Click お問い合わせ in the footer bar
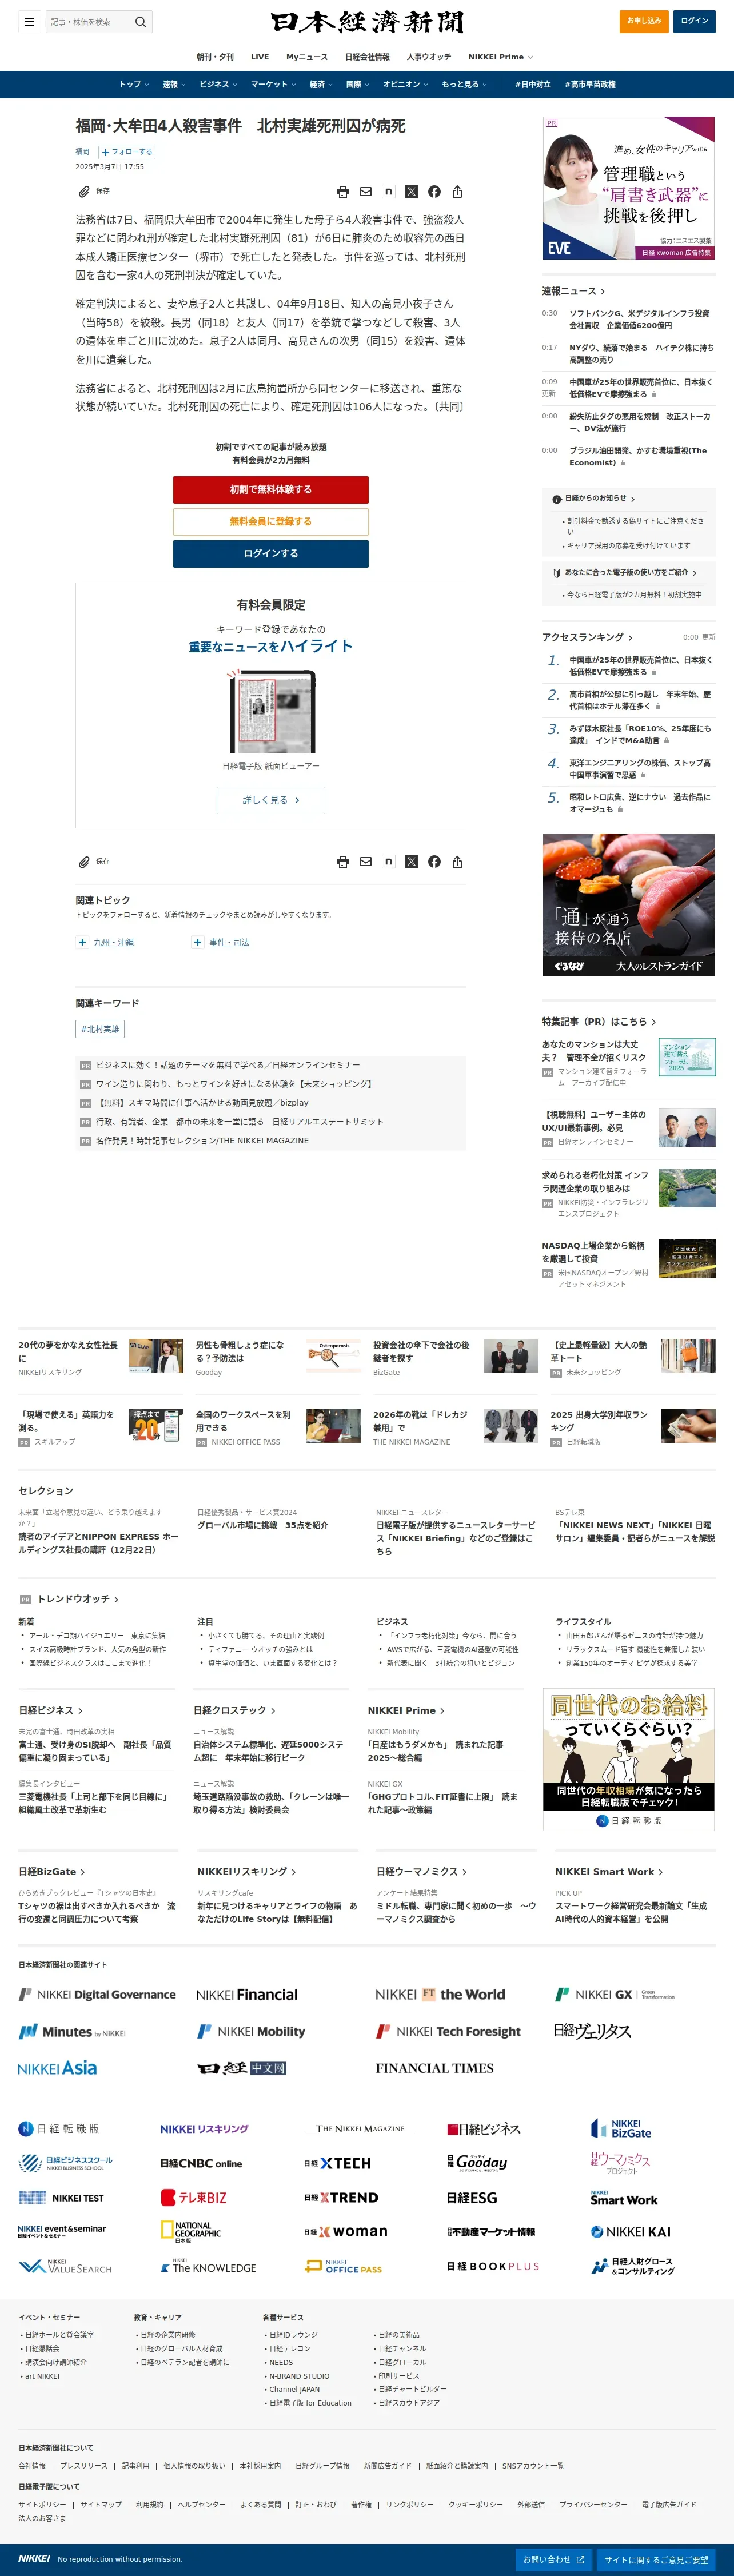Screen dimensions: 734x2576 tap(554, 2559)
